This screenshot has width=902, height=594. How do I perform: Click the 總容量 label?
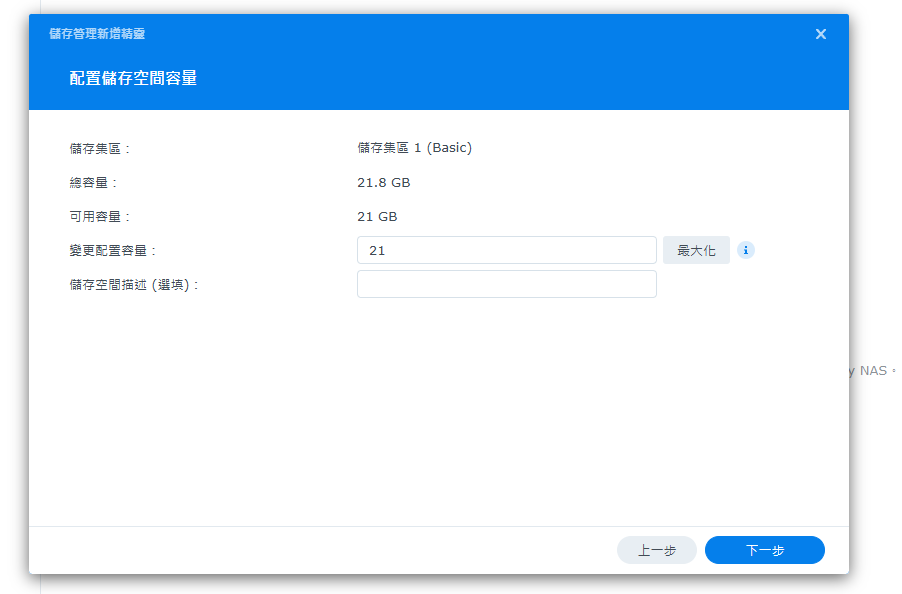pyautogui.click(x=93, y=183)
